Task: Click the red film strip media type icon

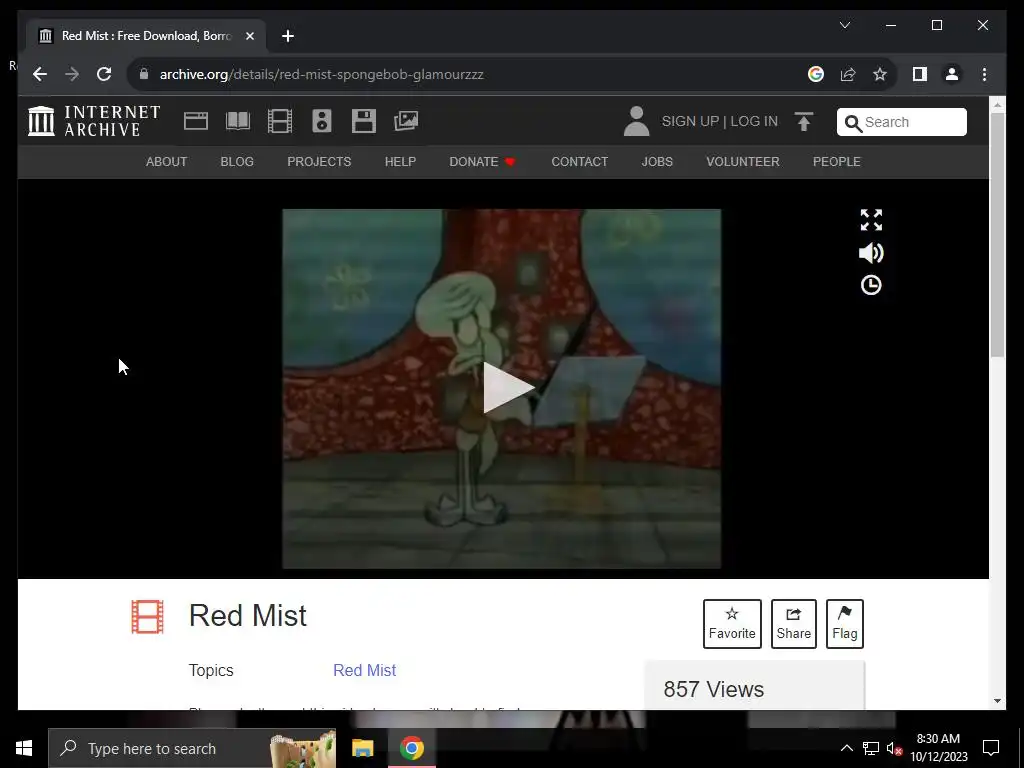Action: point(148,617)
